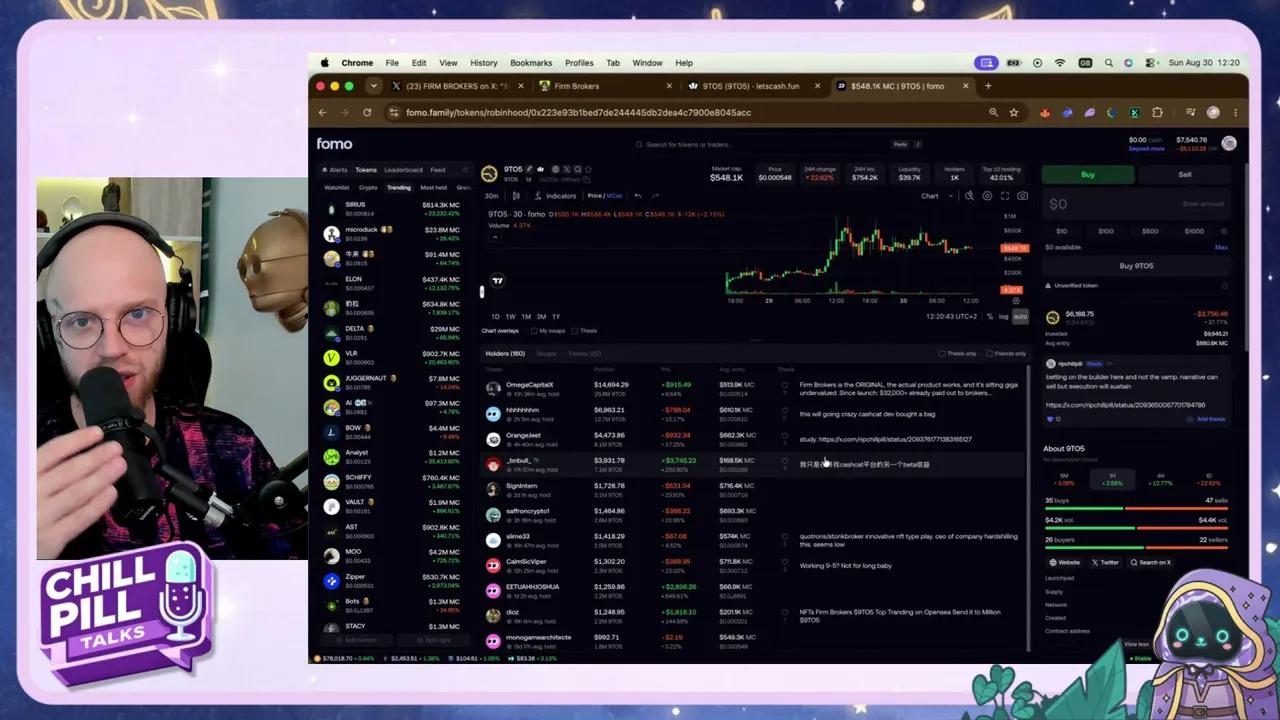This screenshot has width=1280, height=720.
Task: Toggle percent scale on the chart
Action: click(x=990, y=317)
